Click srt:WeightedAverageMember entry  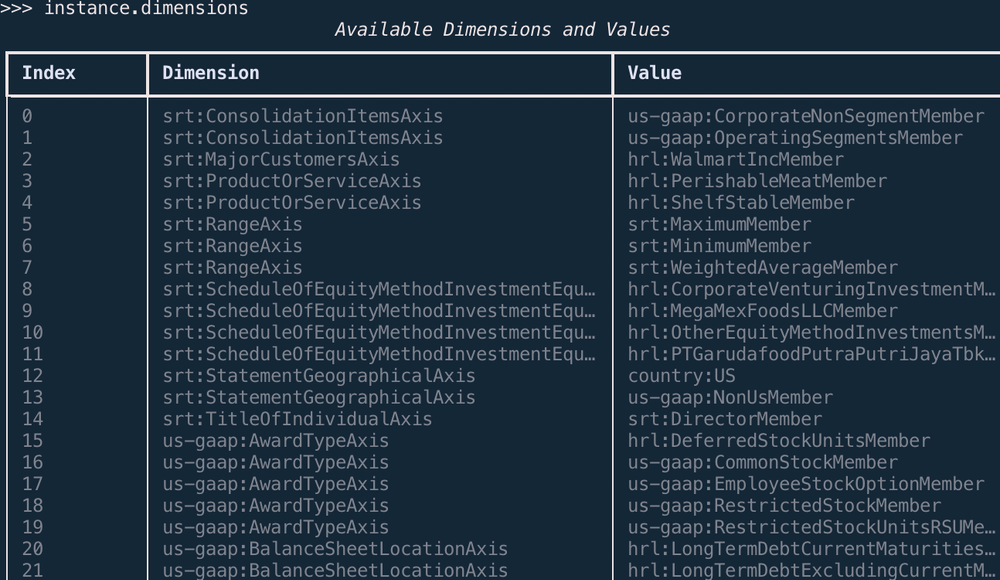(x=757, y=267)
